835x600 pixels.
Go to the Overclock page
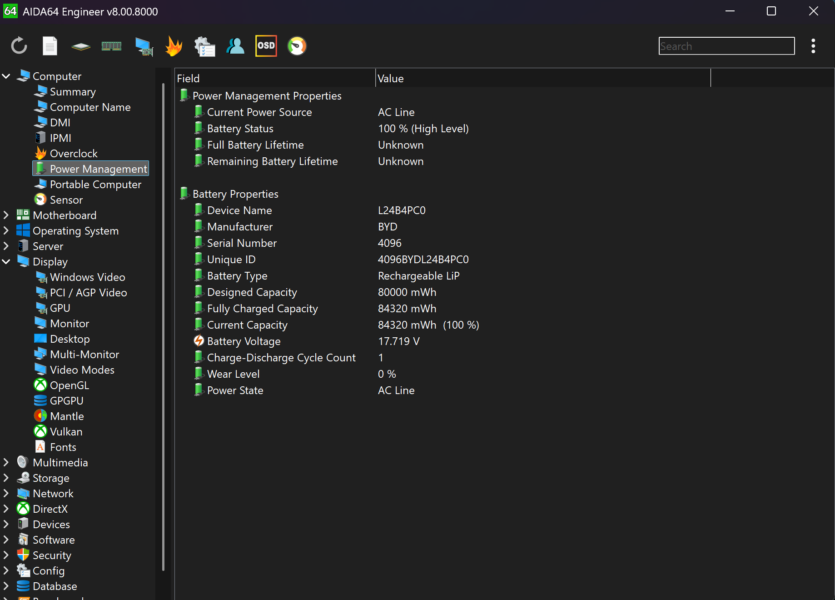click(73, 153)
